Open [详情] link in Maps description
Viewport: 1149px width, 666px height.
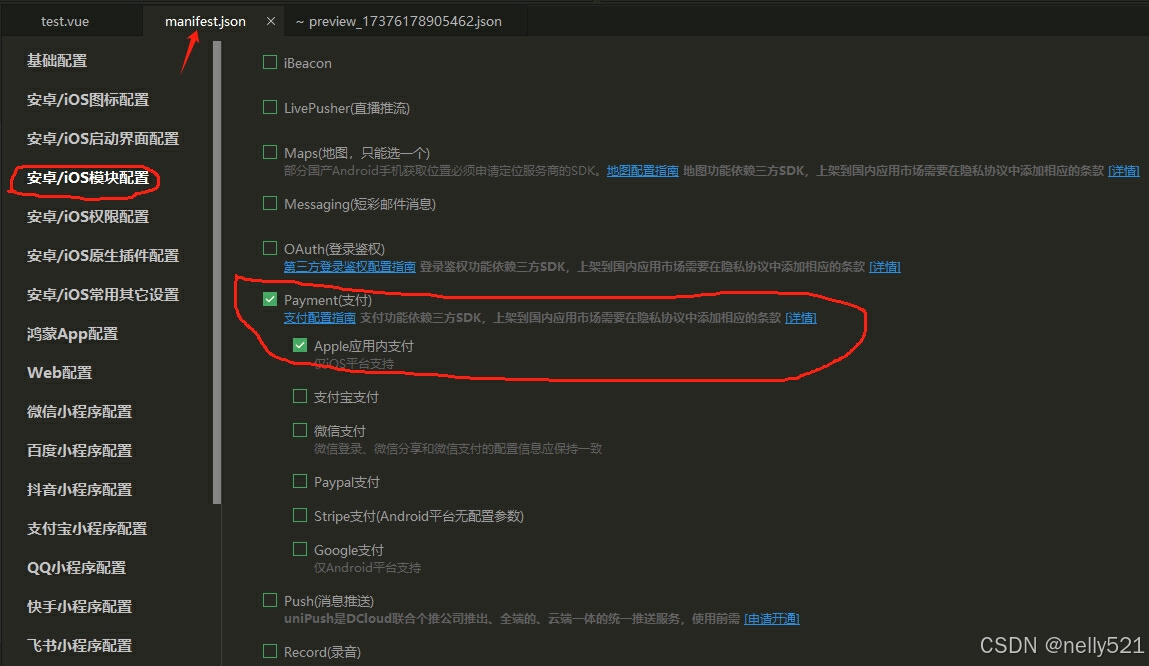[1123, 171]
